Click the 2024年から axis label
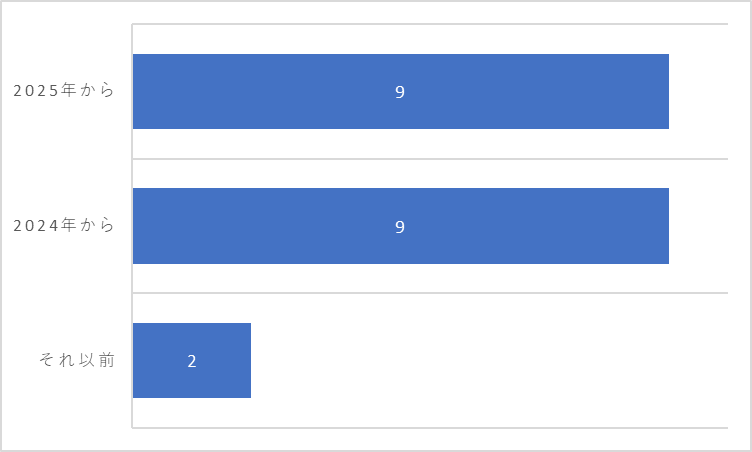Viewport: 752px width, 452px height. click(x=64, y=225)
